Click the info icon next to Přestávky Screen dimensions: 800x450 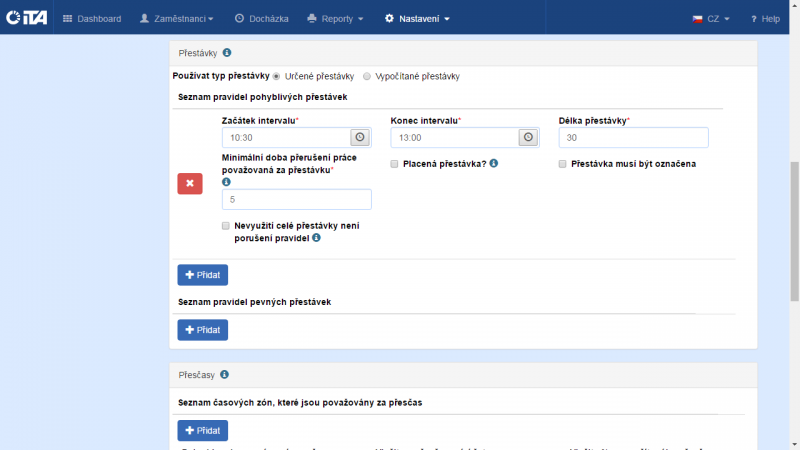(227, 53)
